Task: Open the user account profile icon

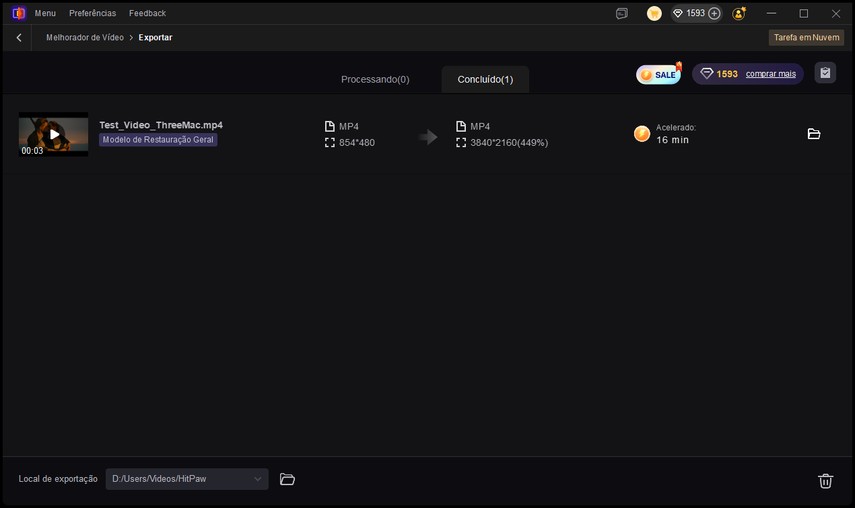Action: click(x=739, y=13)
